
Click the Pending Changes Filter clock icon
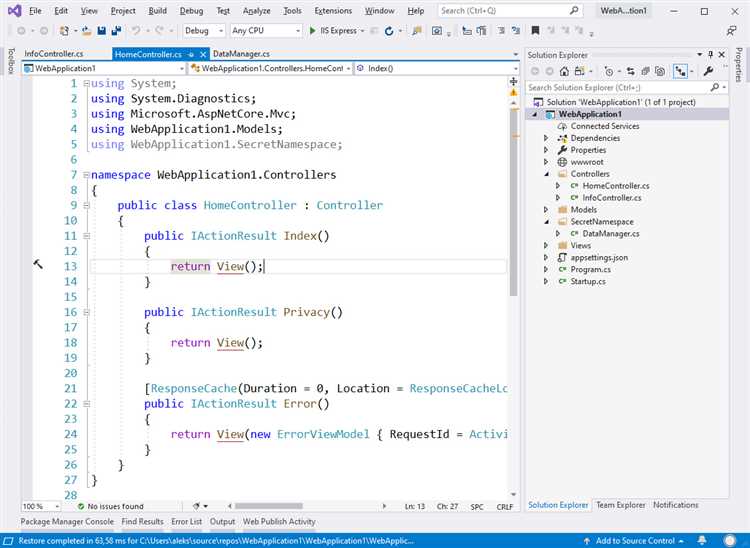608,72
